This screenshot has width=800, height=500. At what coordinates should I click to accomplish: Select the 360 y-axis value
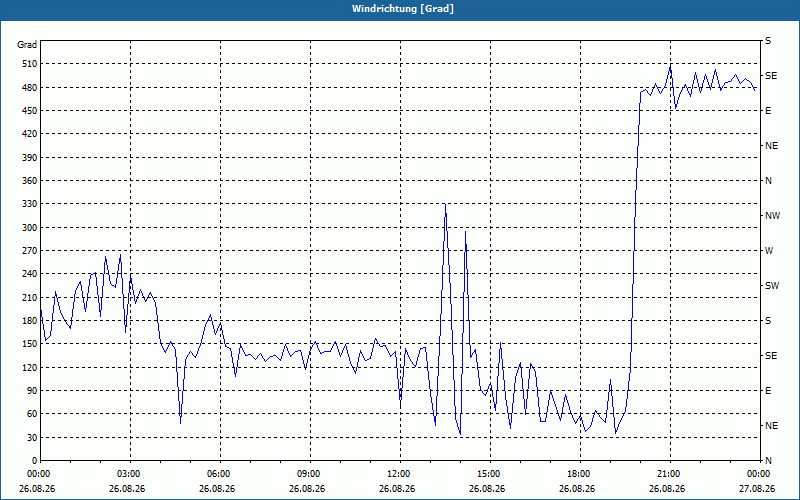point(30,181)
